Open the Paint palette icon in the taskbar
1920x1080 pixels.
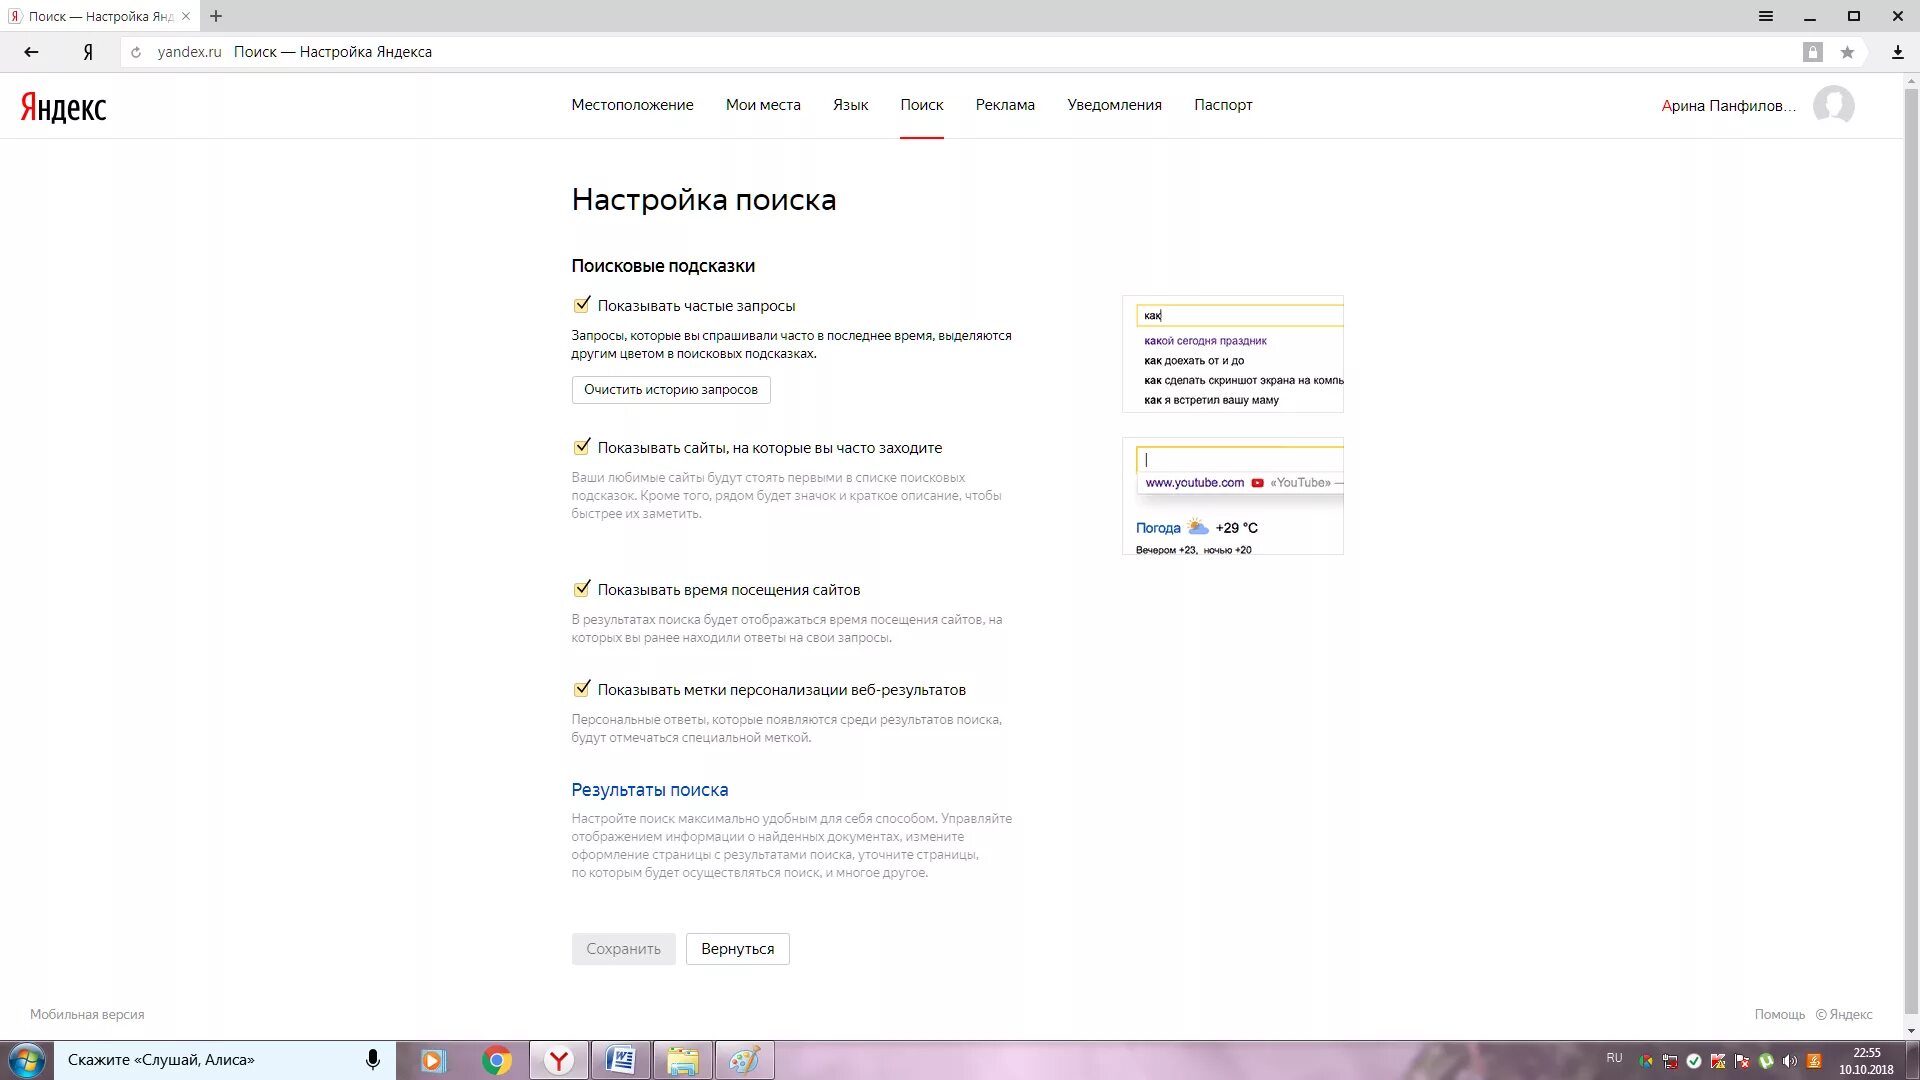pyautogui.click(x=744, y=1060)
